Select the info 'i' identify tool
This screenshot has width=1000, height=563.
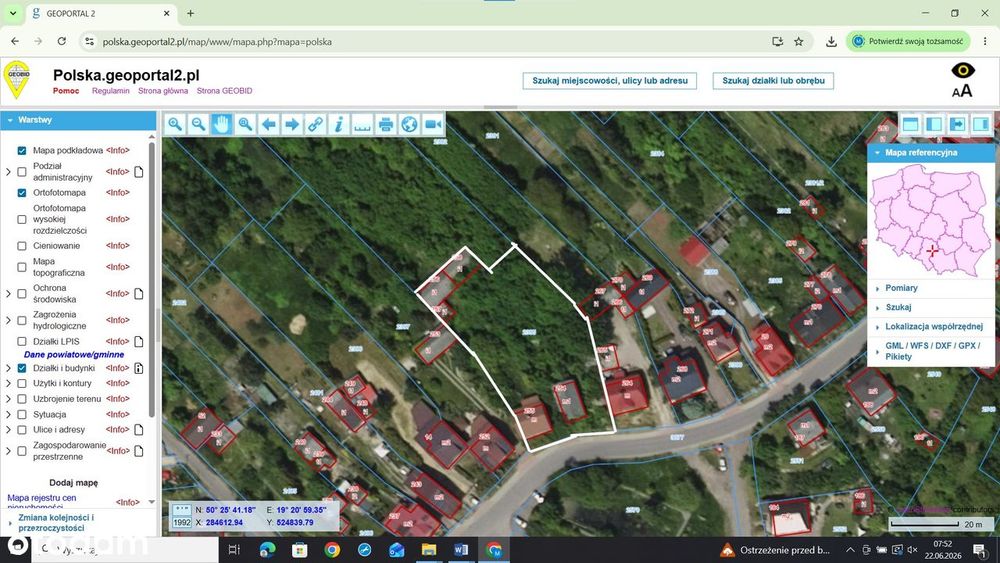pos(339,124)
